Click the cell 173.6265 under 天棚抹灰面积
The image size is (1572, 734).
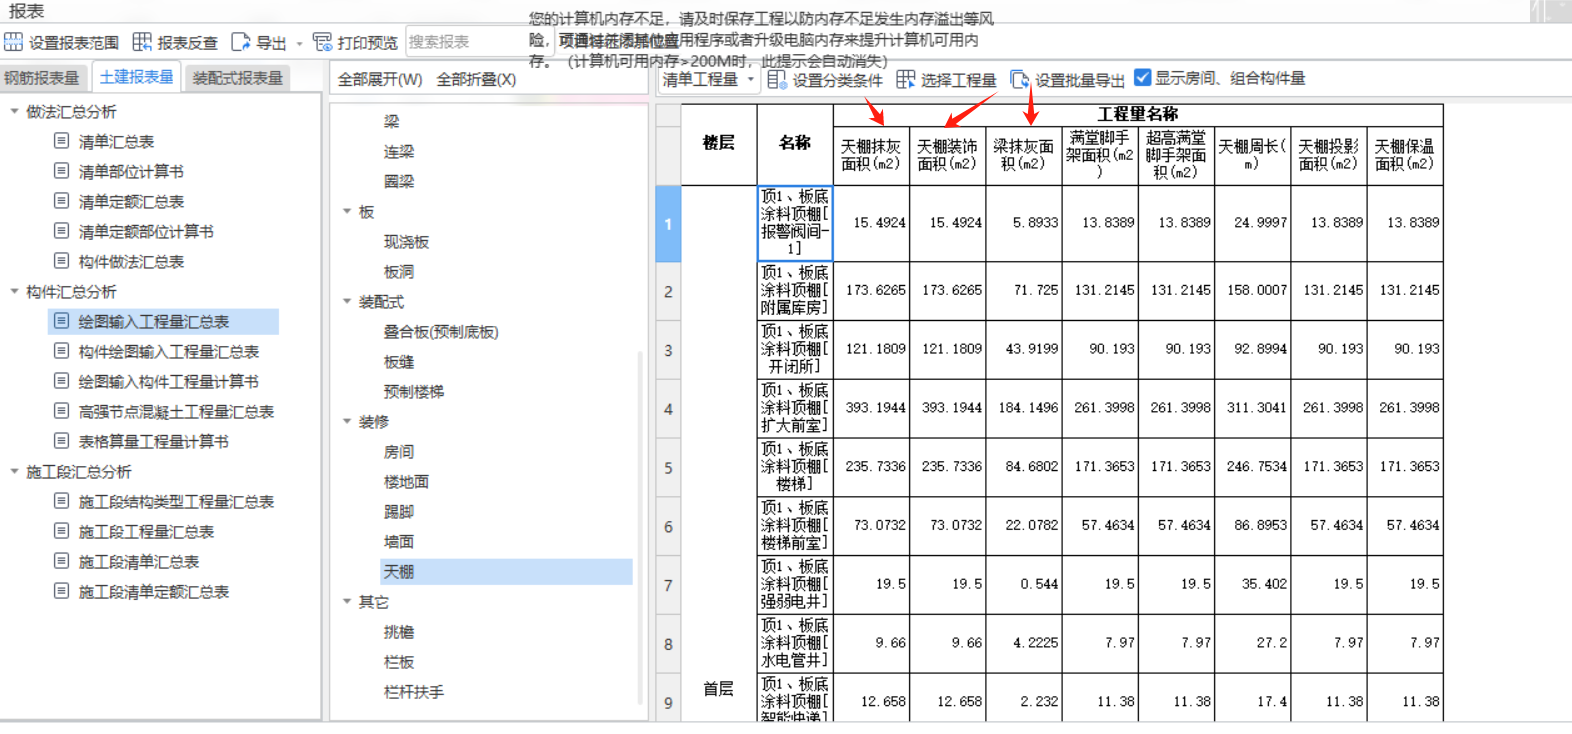pyautogui.click(x=871, y=290)
